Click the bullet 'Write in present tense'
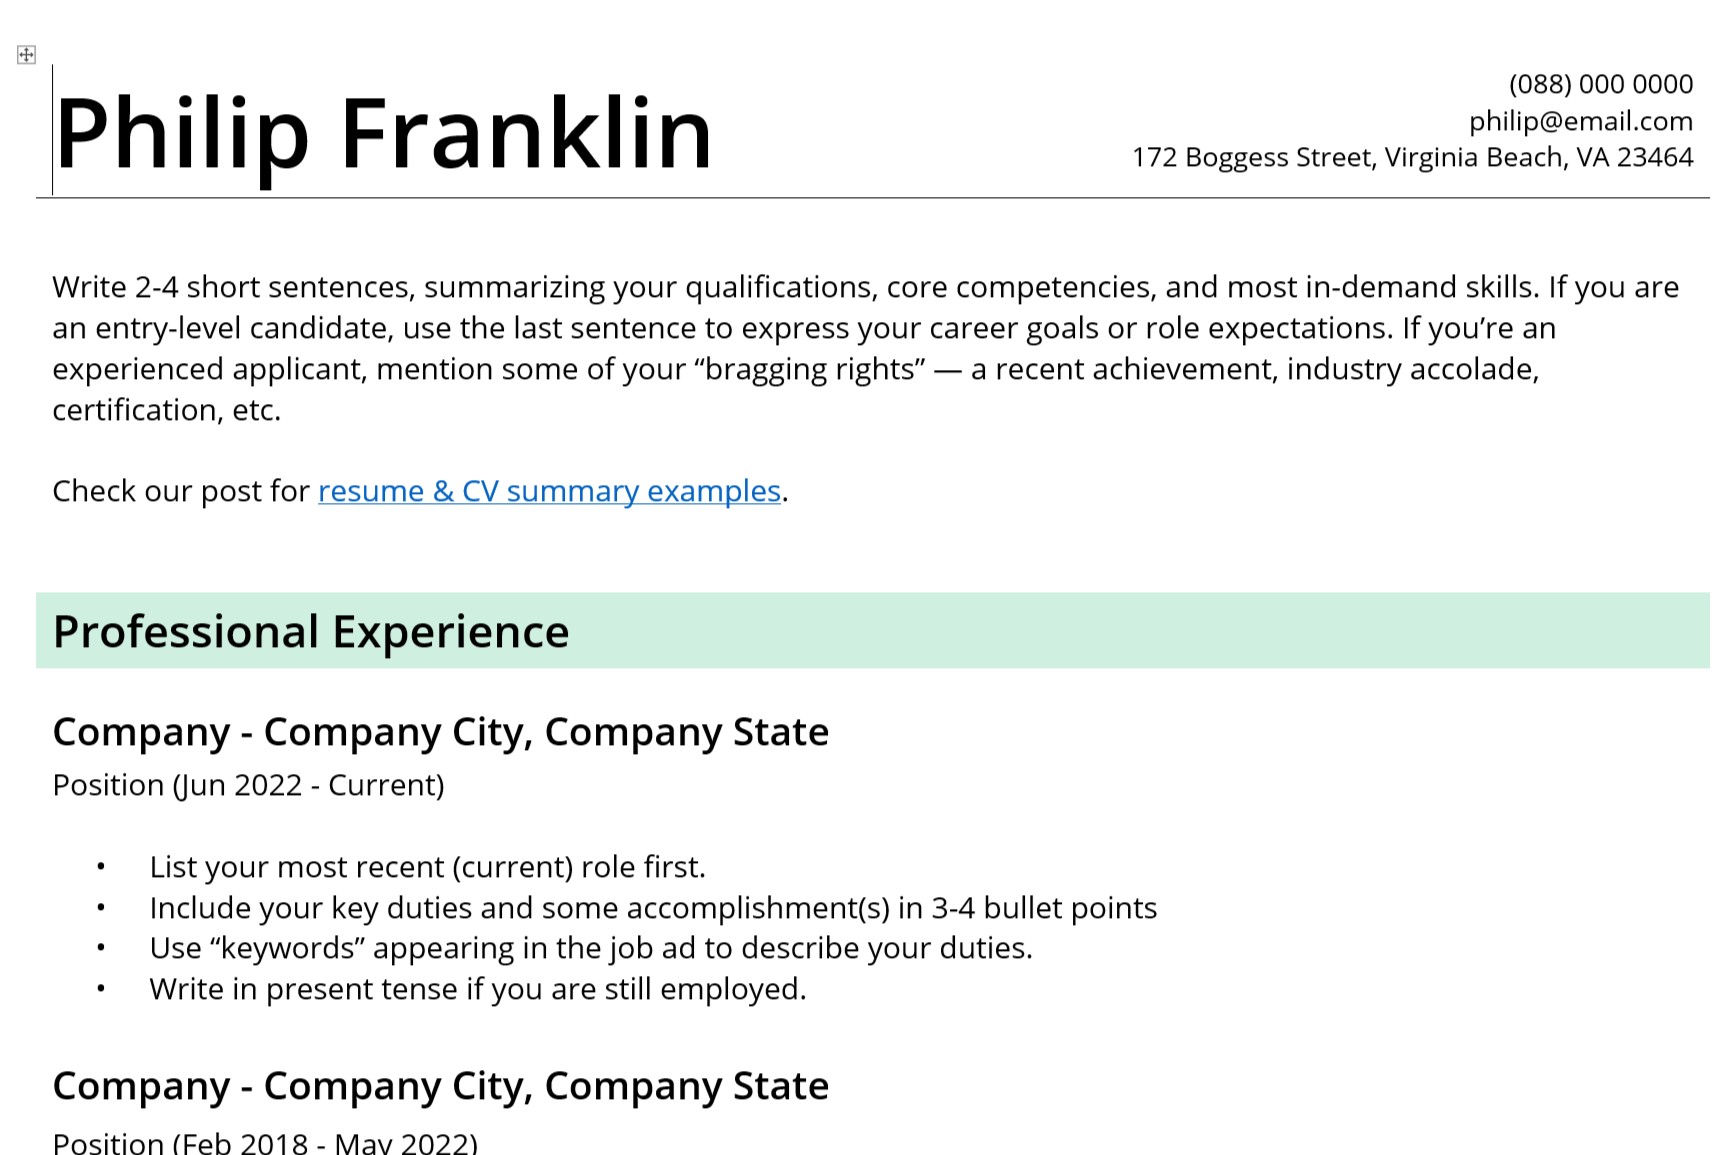Screen dimensions: 1732x1155 tap(478, 989)
